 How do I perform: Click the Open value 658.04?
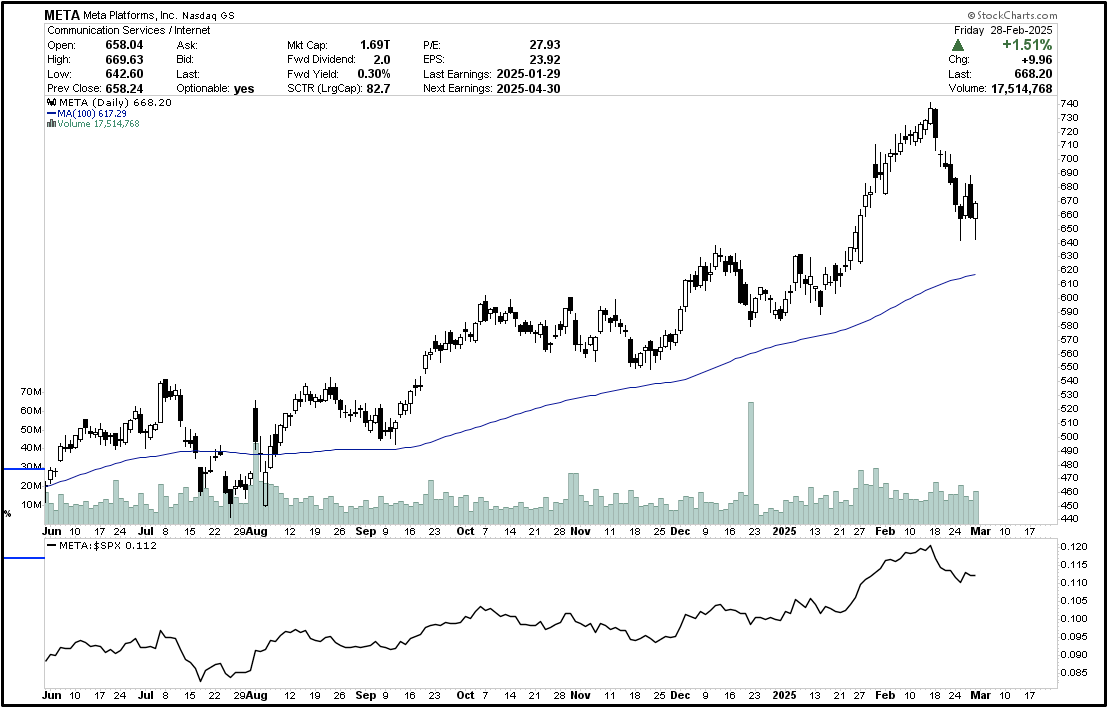[124, 45]
